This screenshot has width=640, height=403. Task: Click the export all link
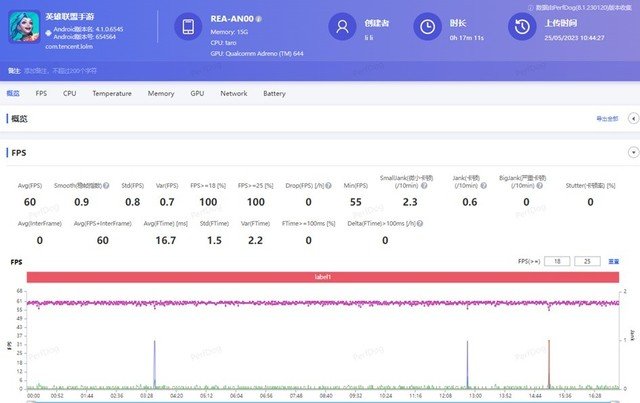pyautogui.click(x=607, y=118)
